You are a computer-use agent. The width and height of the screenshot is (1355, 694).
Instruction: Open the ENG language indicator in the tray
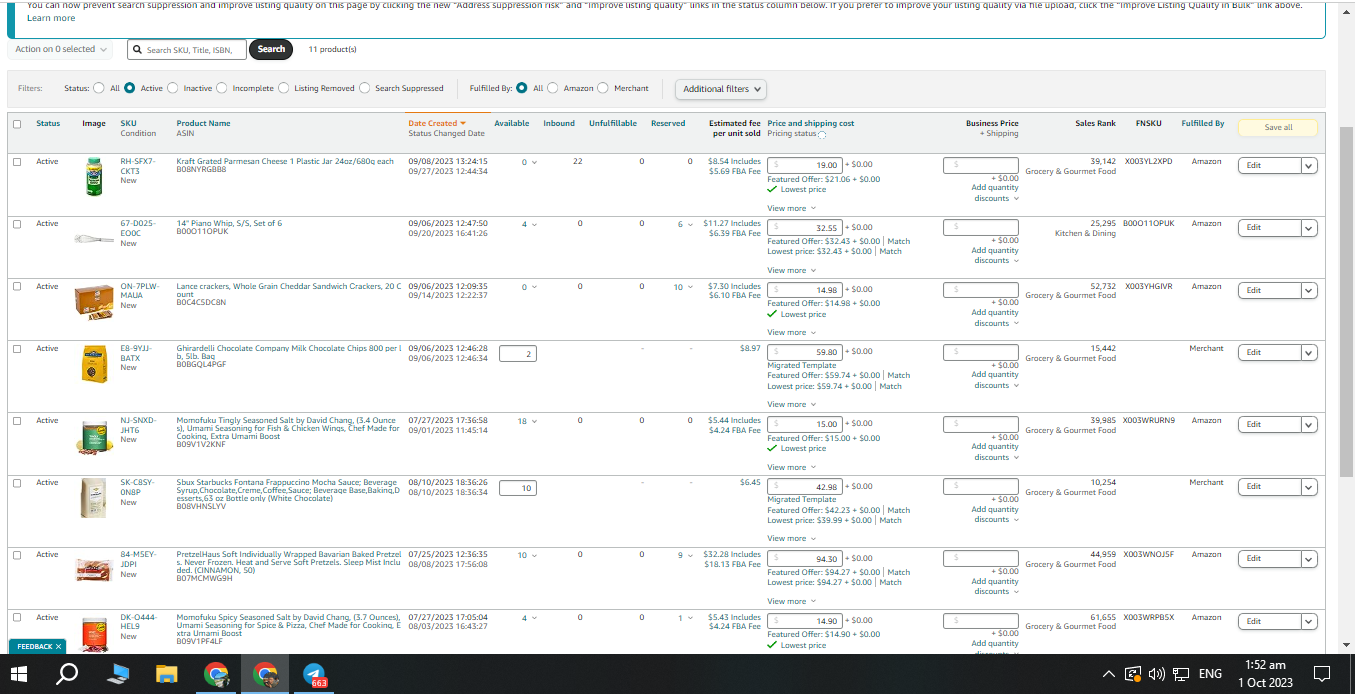coord(1210,674)
